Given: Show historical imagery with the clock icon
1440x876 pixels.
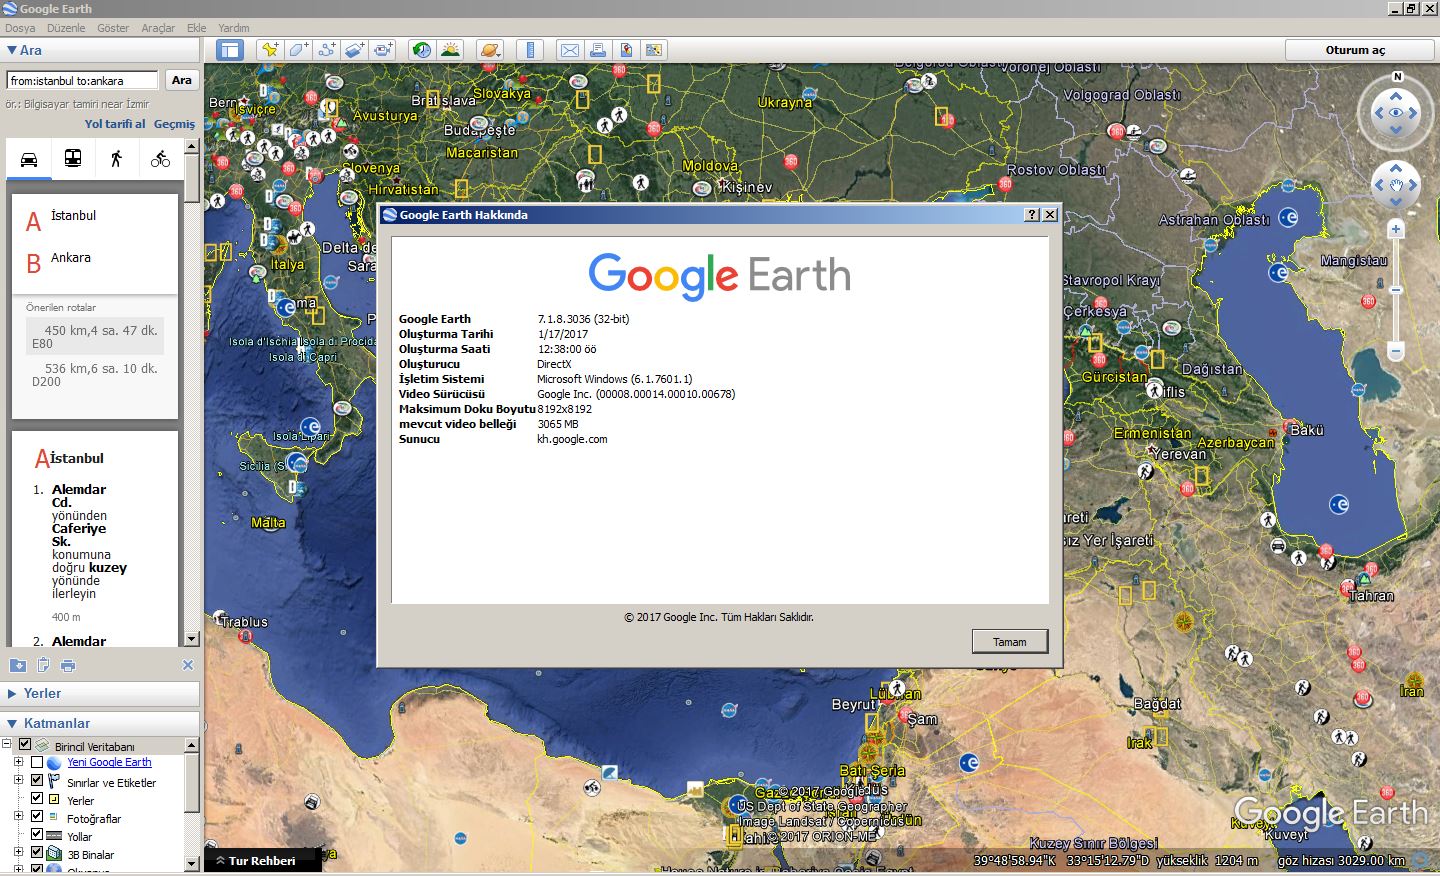Looking at the screenshot, I should pyautogui.click(x=422, y=50).
